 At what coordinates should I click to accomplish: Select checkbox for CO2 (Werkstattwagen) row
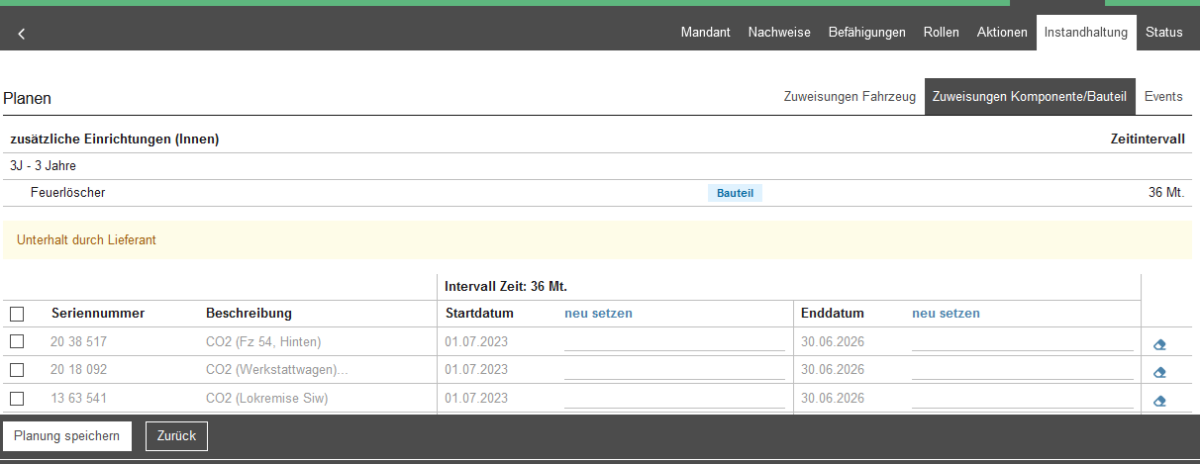[17, 370]
